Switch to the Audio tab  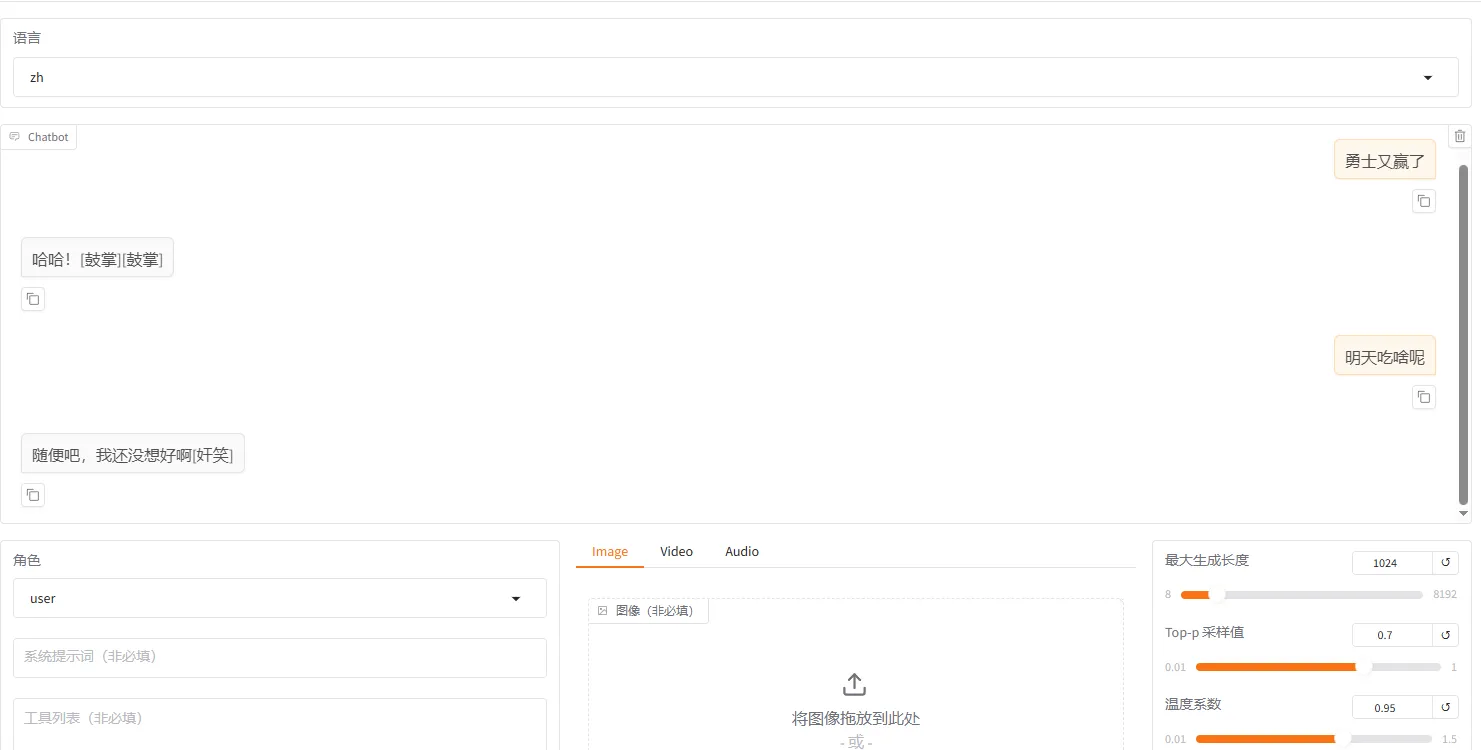tap(742, 552)
